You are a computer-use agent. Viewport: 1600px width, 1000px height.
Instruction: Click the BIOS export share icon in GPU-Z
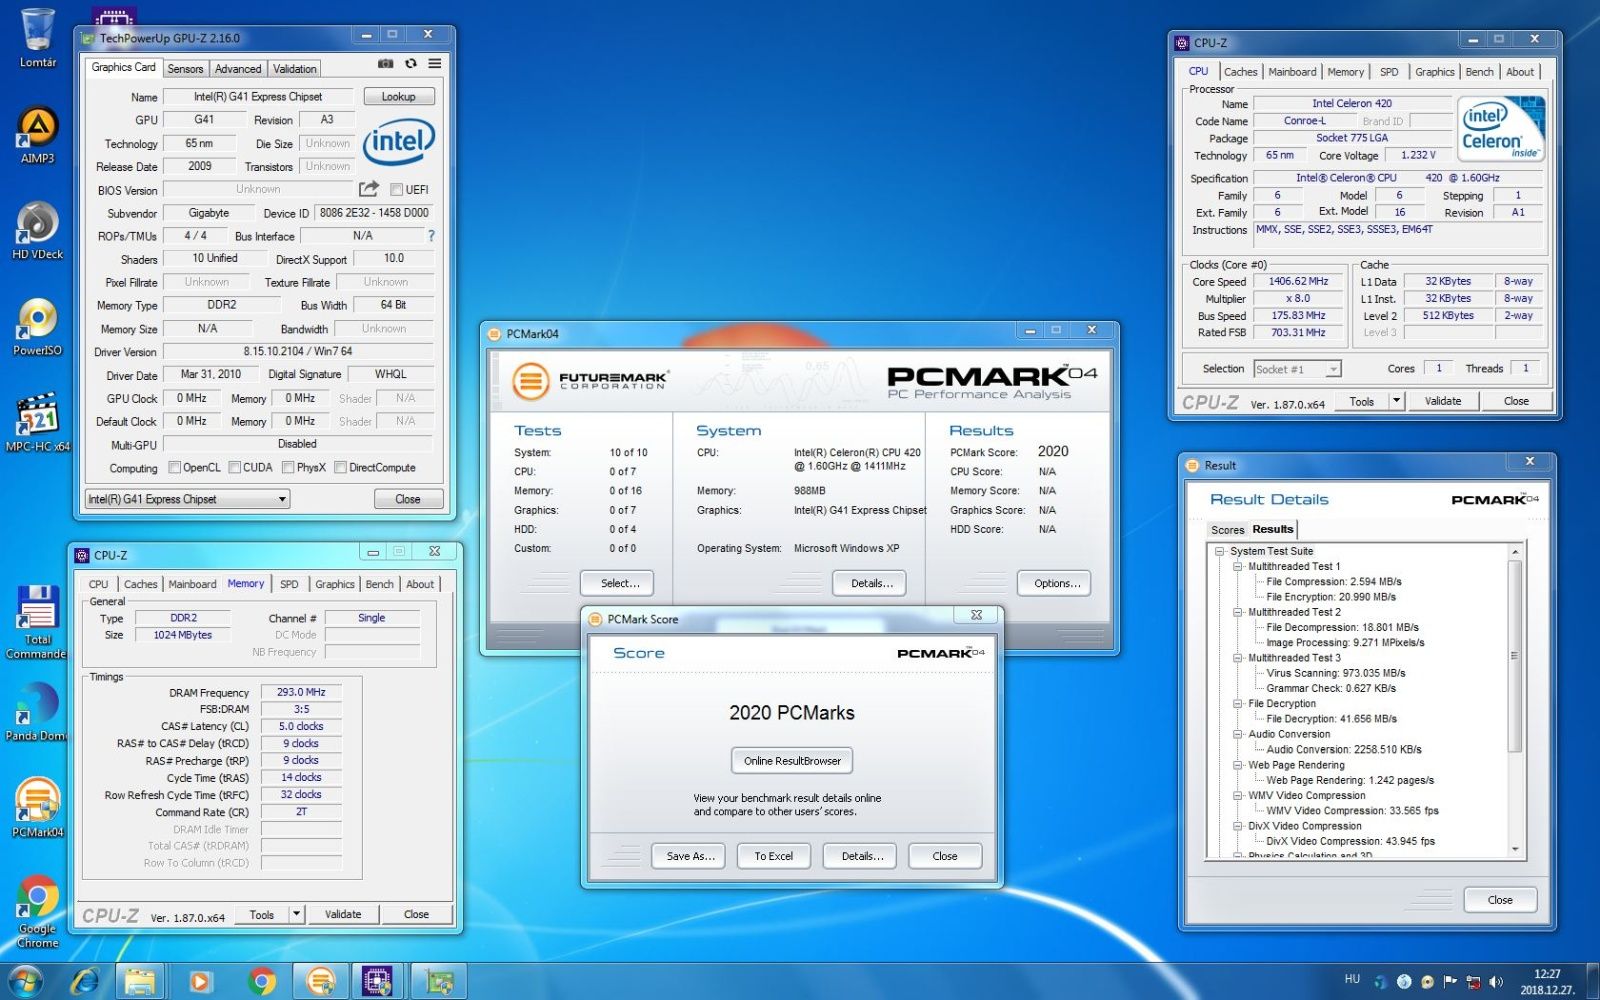369,189
